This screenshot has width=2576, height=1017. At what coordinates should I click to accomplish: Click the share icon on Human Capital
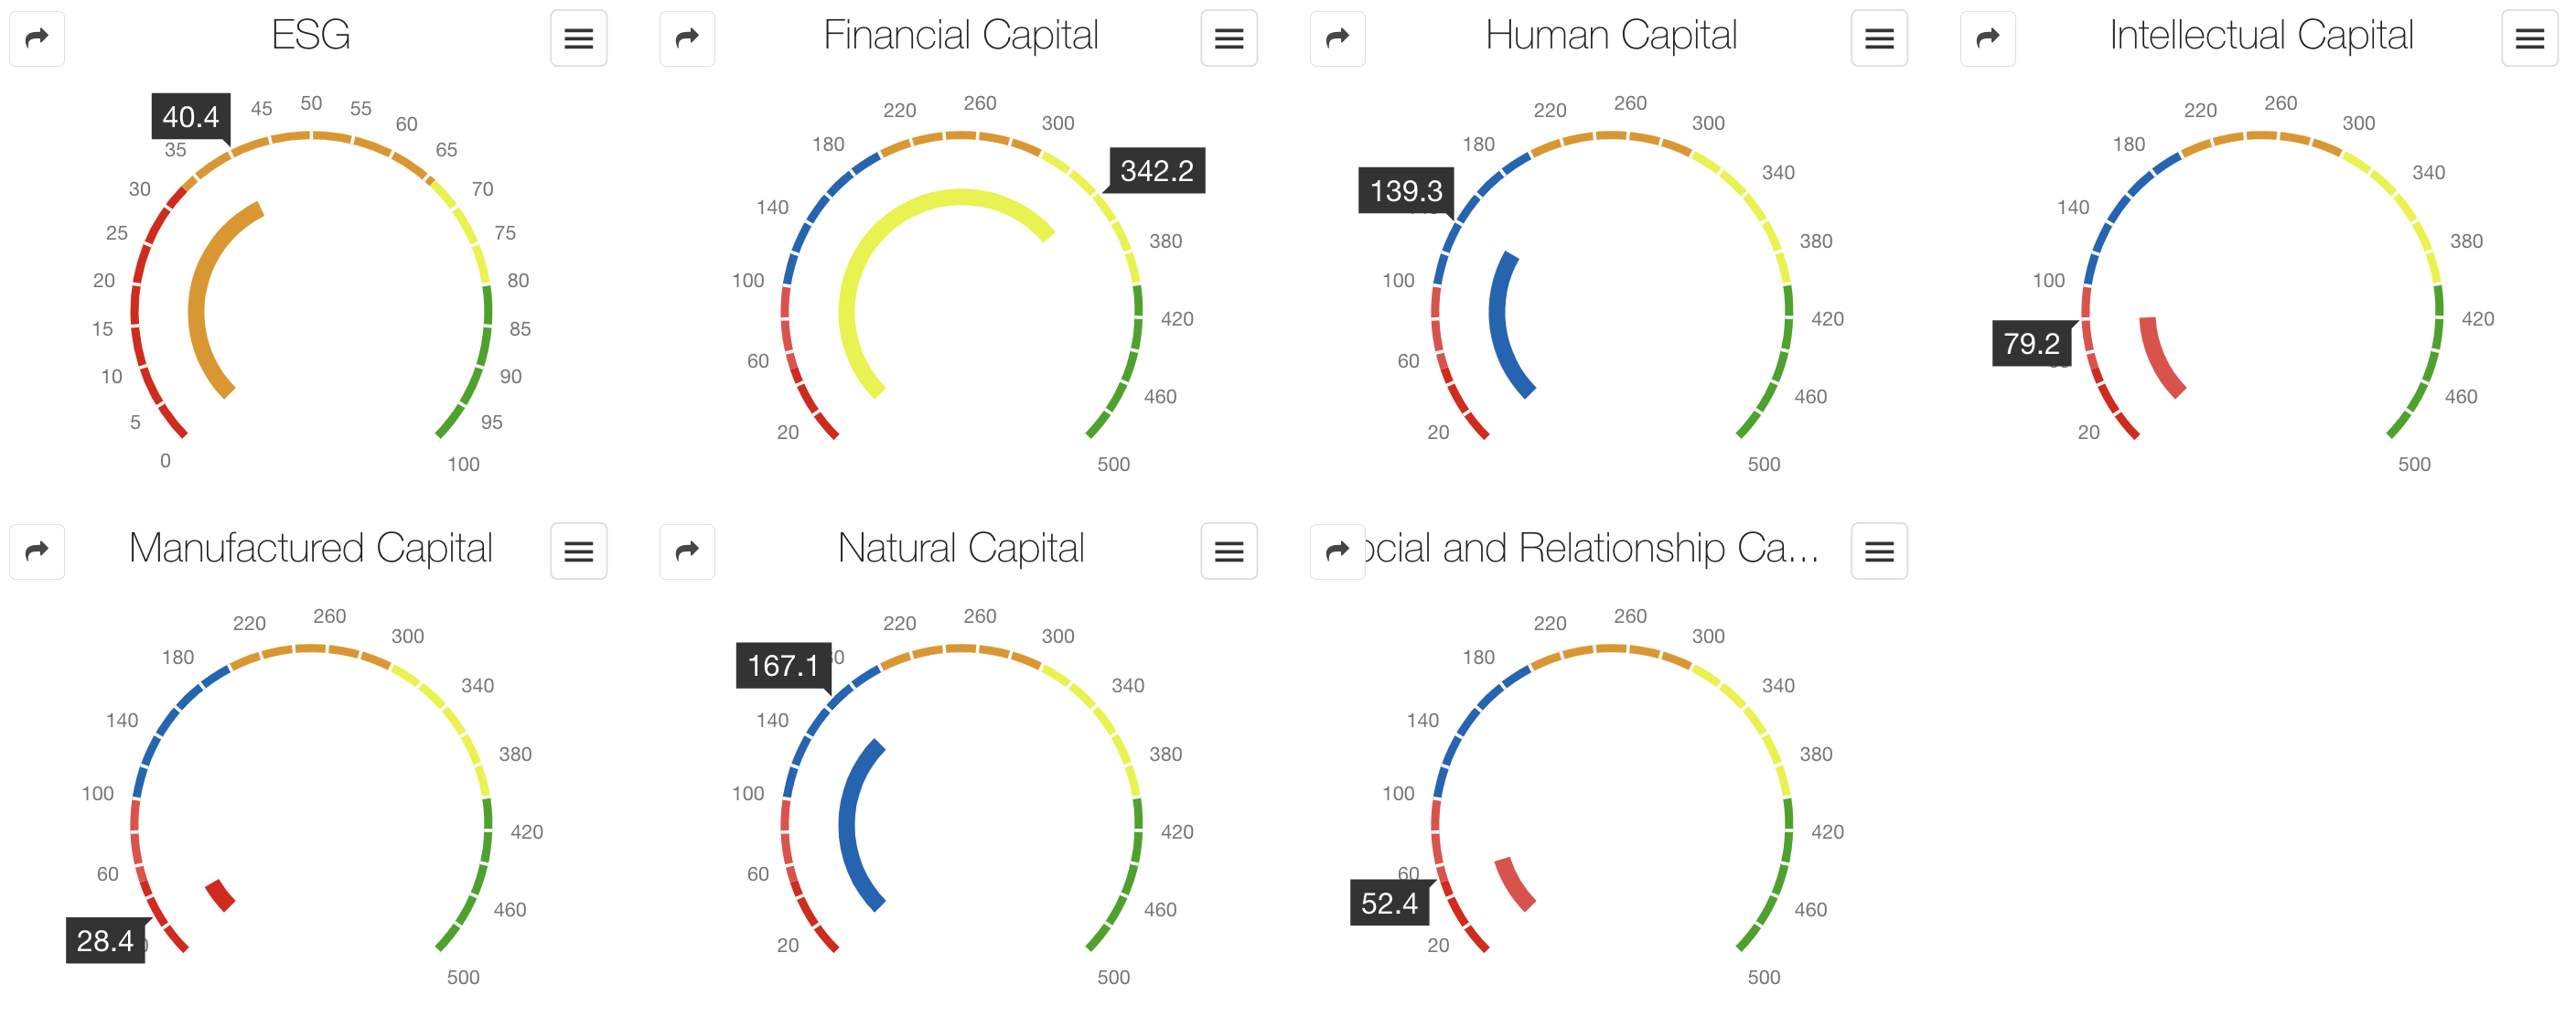point(1337,38)
